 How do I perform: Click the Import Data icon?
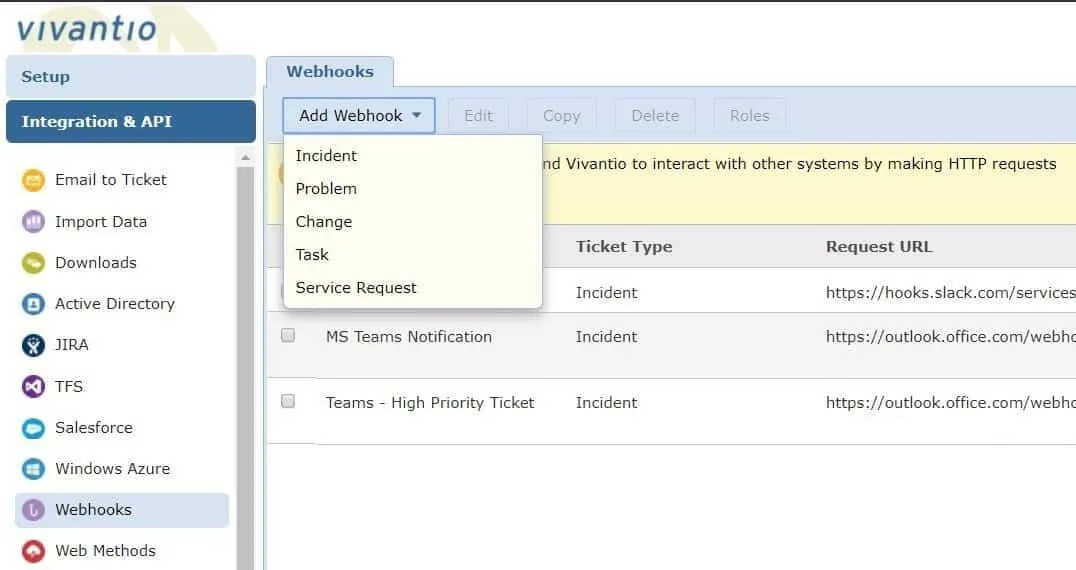coord(33,222)
